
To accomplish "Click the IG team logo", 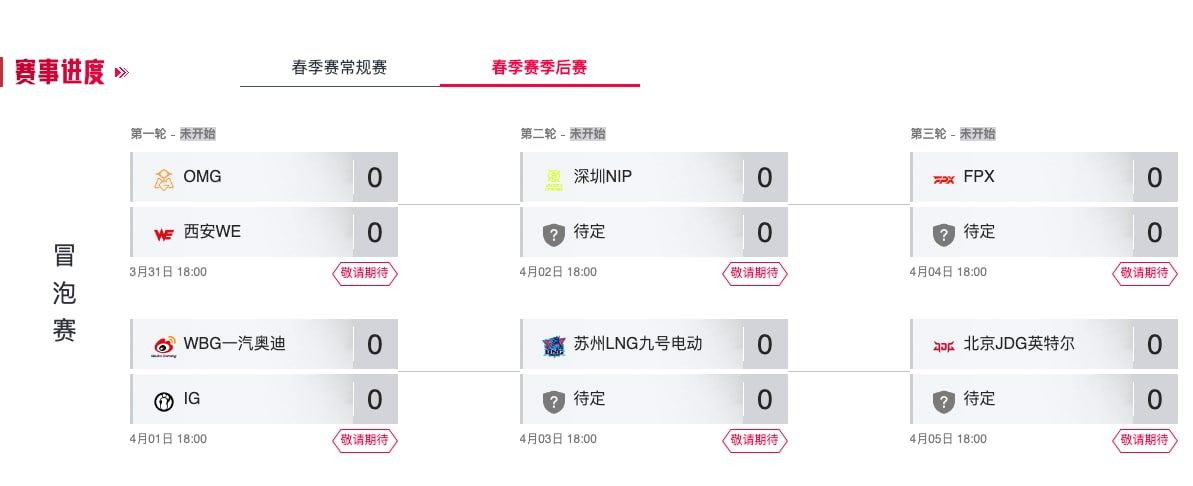I will [164, 401].
